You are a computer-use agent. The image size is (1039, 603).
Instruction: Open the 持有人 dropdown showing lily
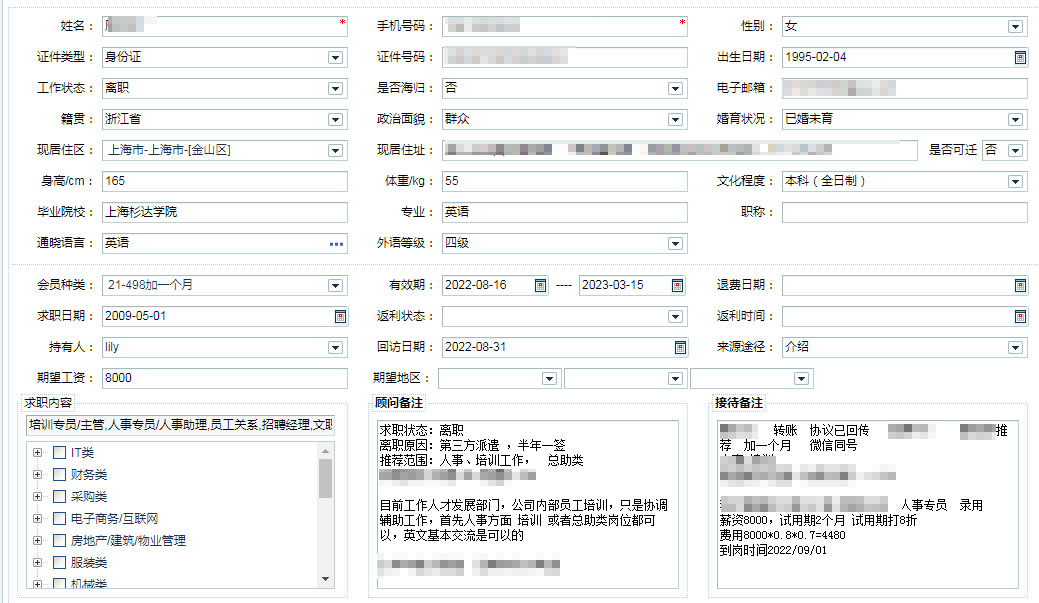pos(335,348)
